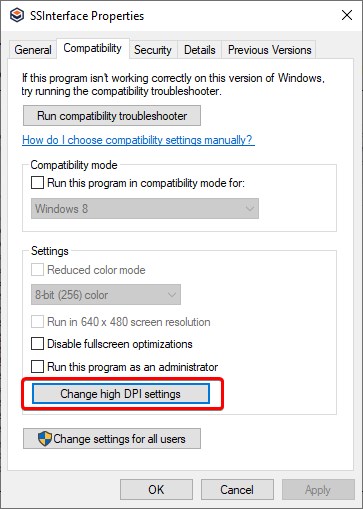Screen dimensions: 363x509
Task: Check Disable fullscreen optimizations
Action: coord(37,344)
